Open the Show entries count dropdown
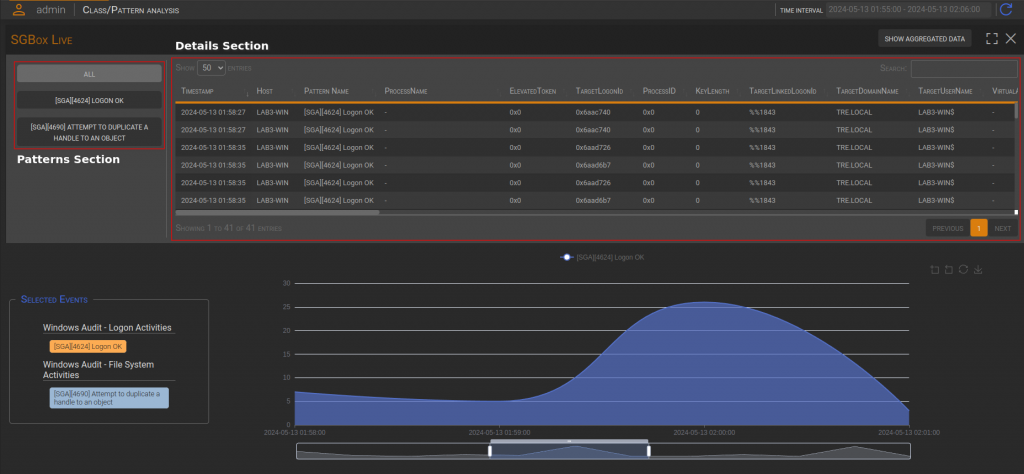 click(211, 68)
